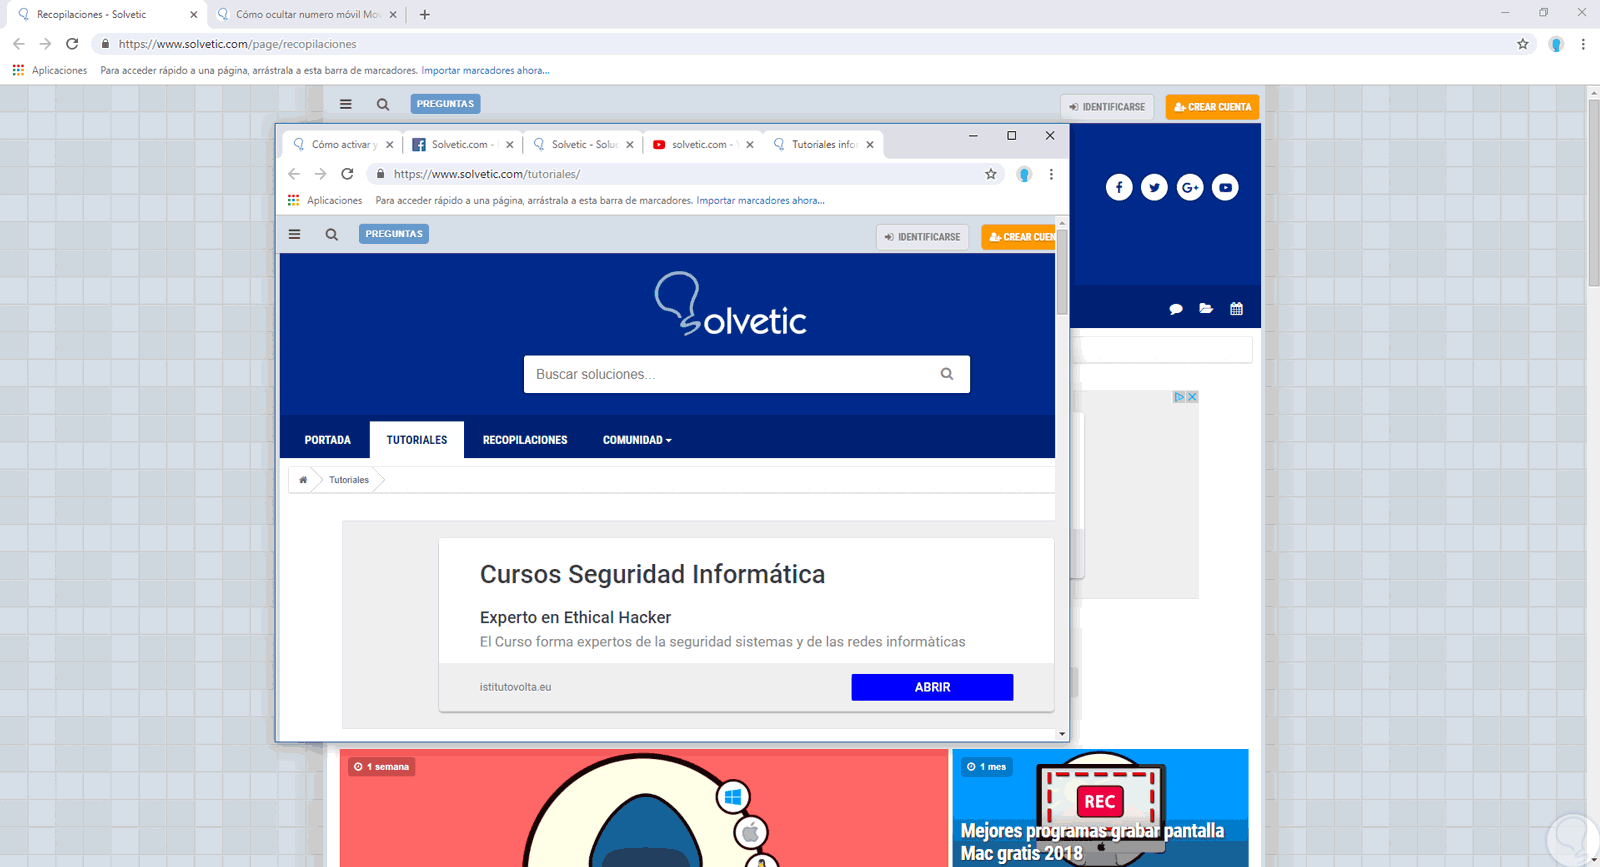
Task: Close the YouTube 'solvetic.com' browser tab
Action: [750, 145]
